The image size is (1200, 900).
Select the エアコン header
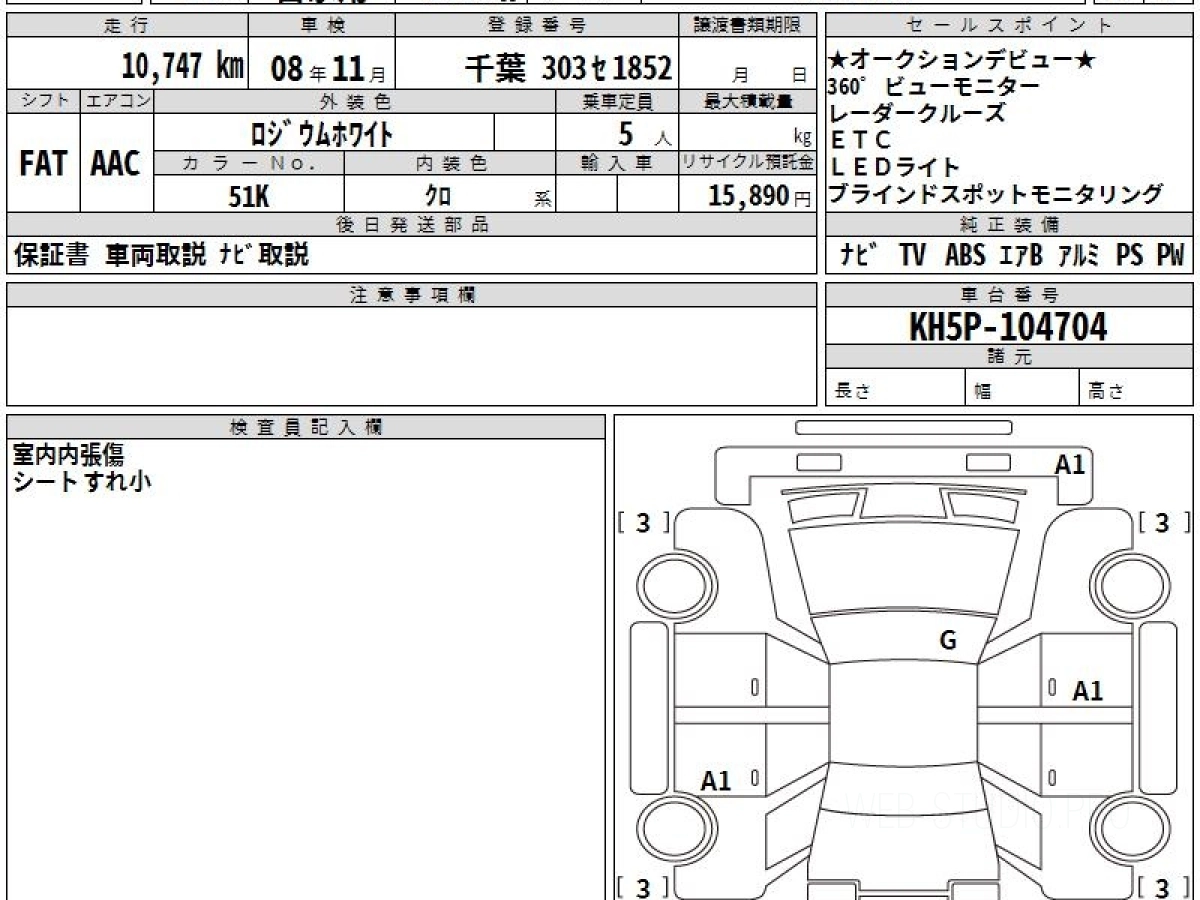[x=117, y=101]
